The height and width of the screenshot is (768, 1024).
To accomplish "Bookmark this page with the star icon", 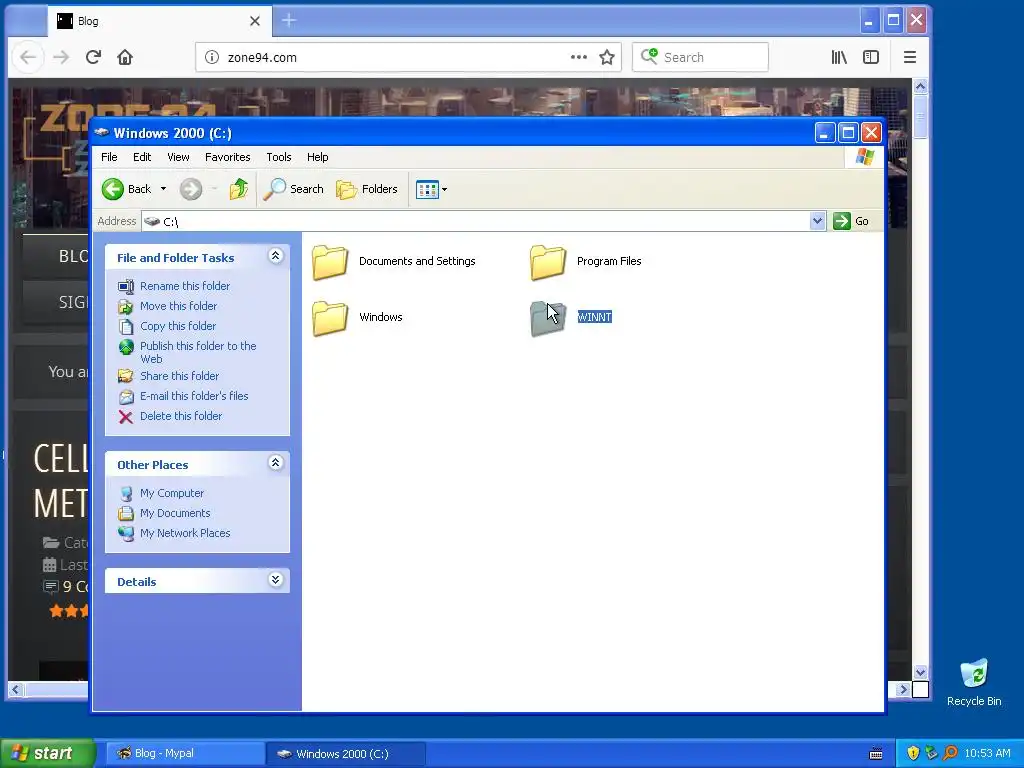I will [607, 57].
